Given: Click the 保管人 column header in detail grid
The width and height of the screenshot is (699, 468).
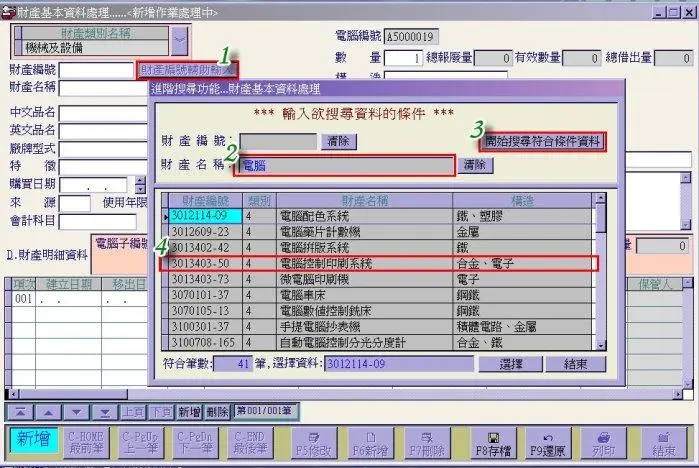Looking at the screenshot, I should tap(655, 284).
